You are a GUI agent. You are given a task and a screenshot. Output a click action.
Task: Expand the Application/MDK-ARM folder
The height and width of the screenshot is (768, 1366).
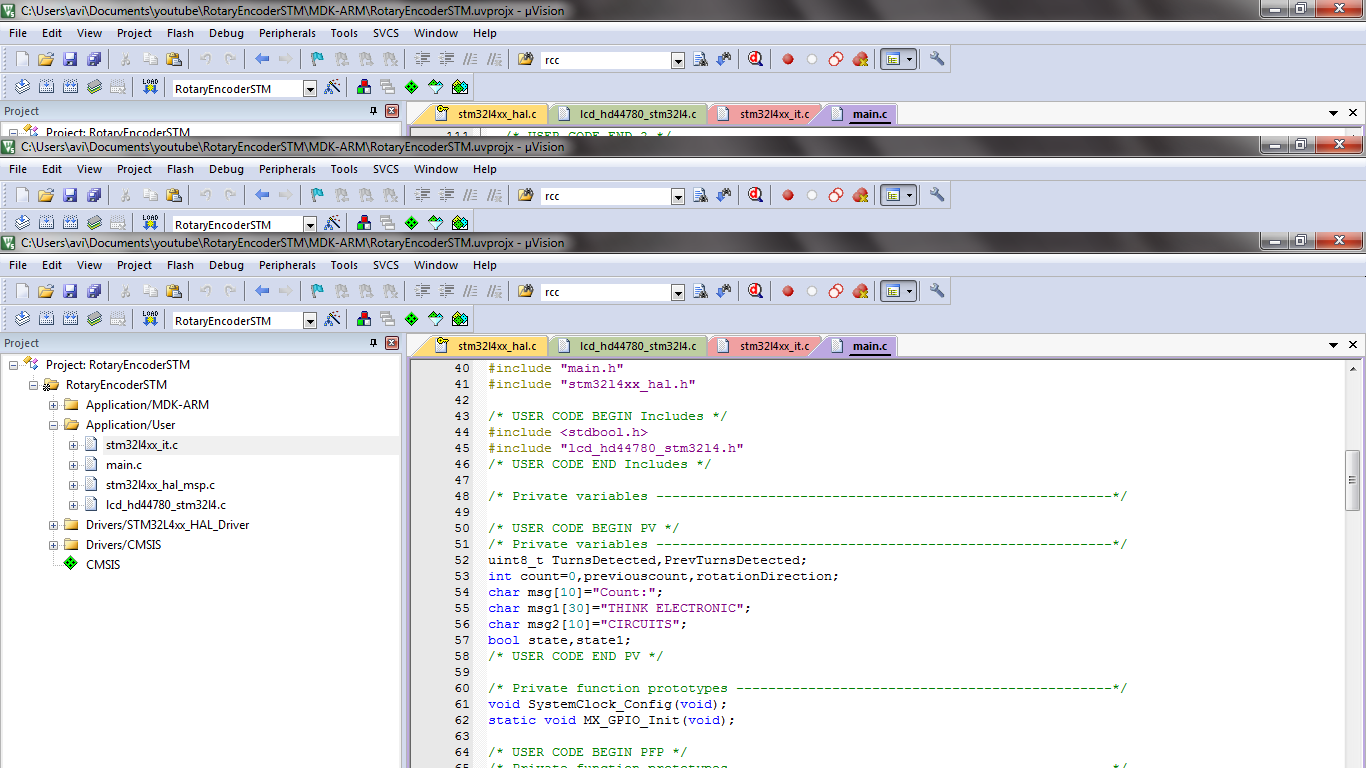pos(54,405)
